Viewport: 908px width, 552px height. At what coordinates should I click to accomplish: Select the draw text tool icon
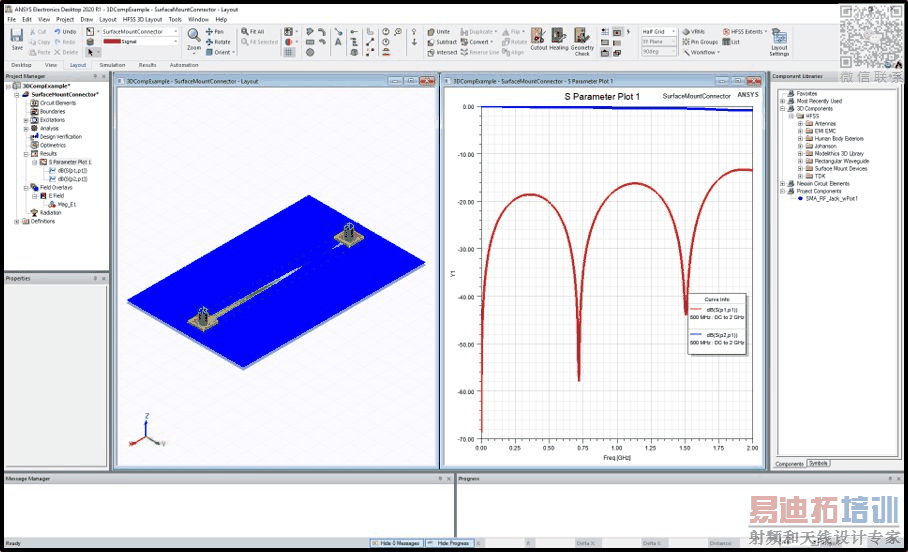pyautogui.click(x=338, y=42)
